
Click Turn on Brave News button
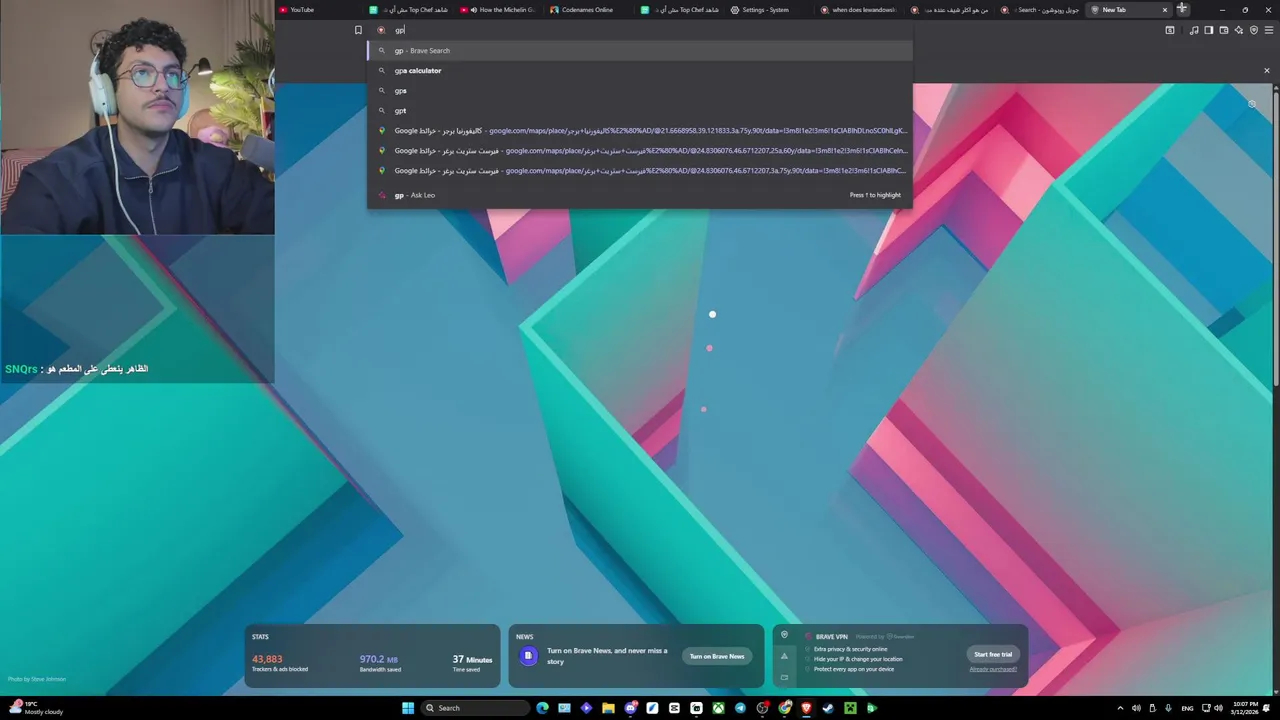717,656
